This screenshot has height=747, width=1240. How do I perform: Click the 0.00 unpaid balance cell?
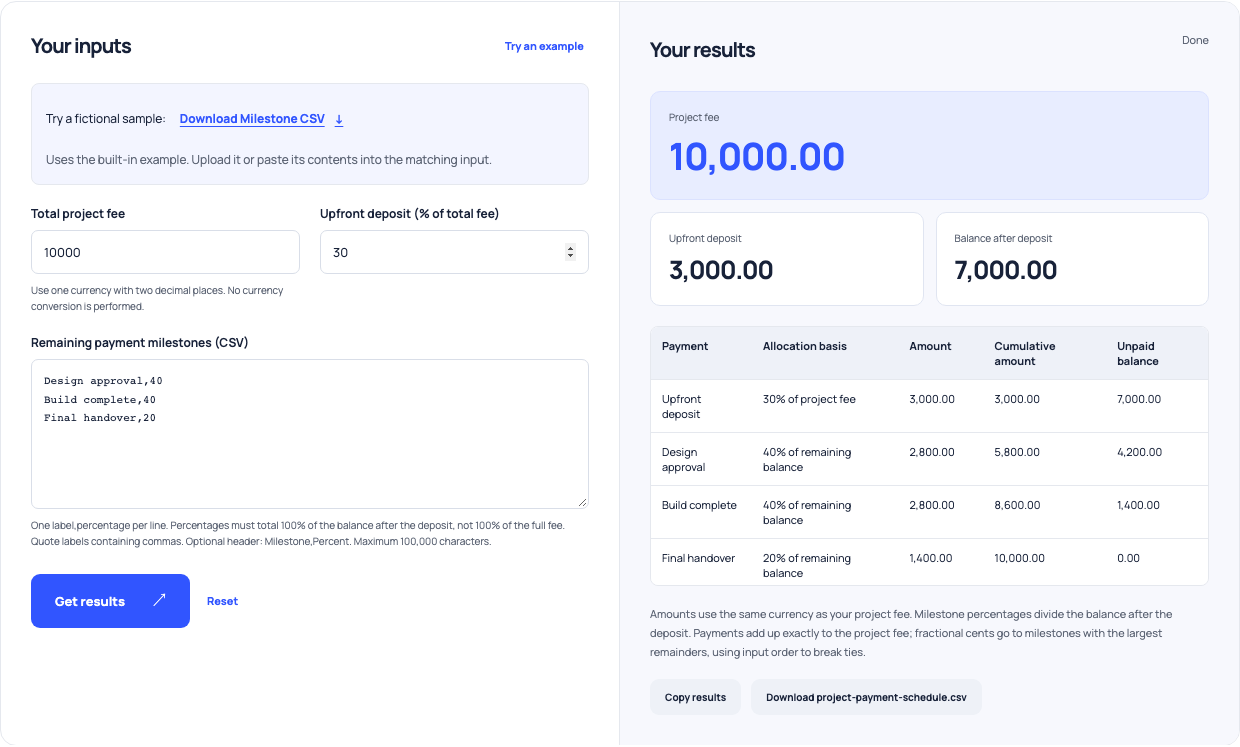(x=1128, y=558)
